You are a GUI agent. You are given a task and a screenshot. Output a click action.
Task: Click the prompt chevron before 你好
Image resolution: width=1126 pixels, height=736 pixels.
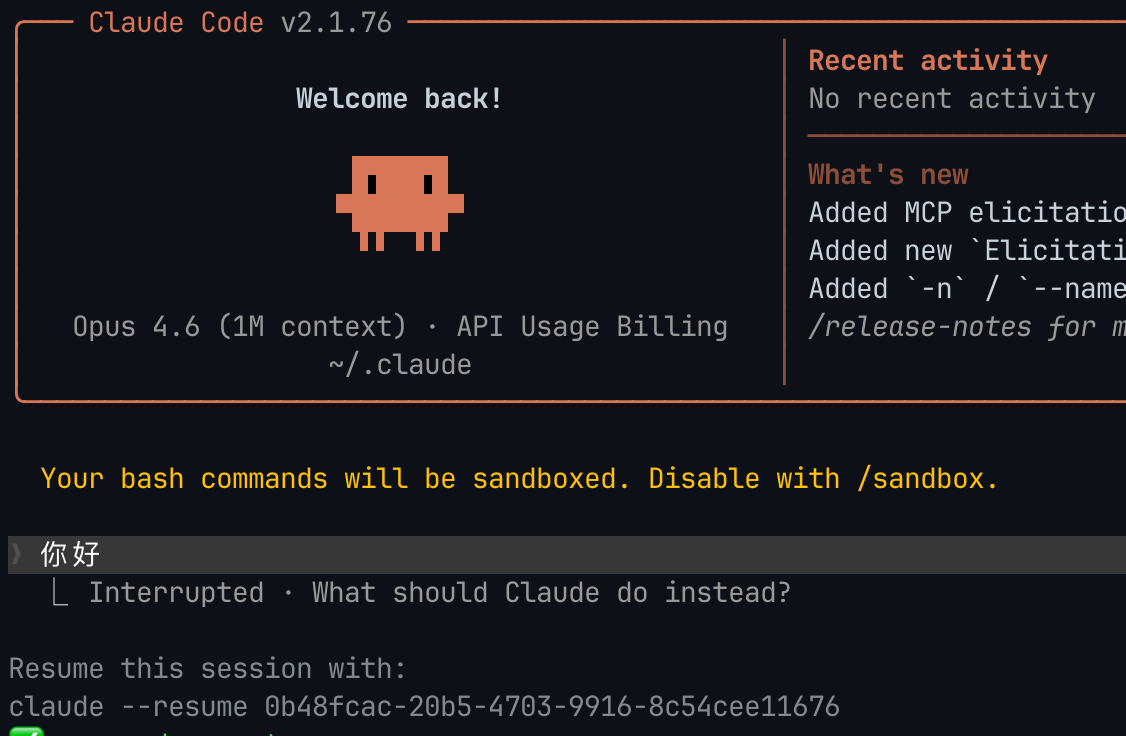(16, 554)
